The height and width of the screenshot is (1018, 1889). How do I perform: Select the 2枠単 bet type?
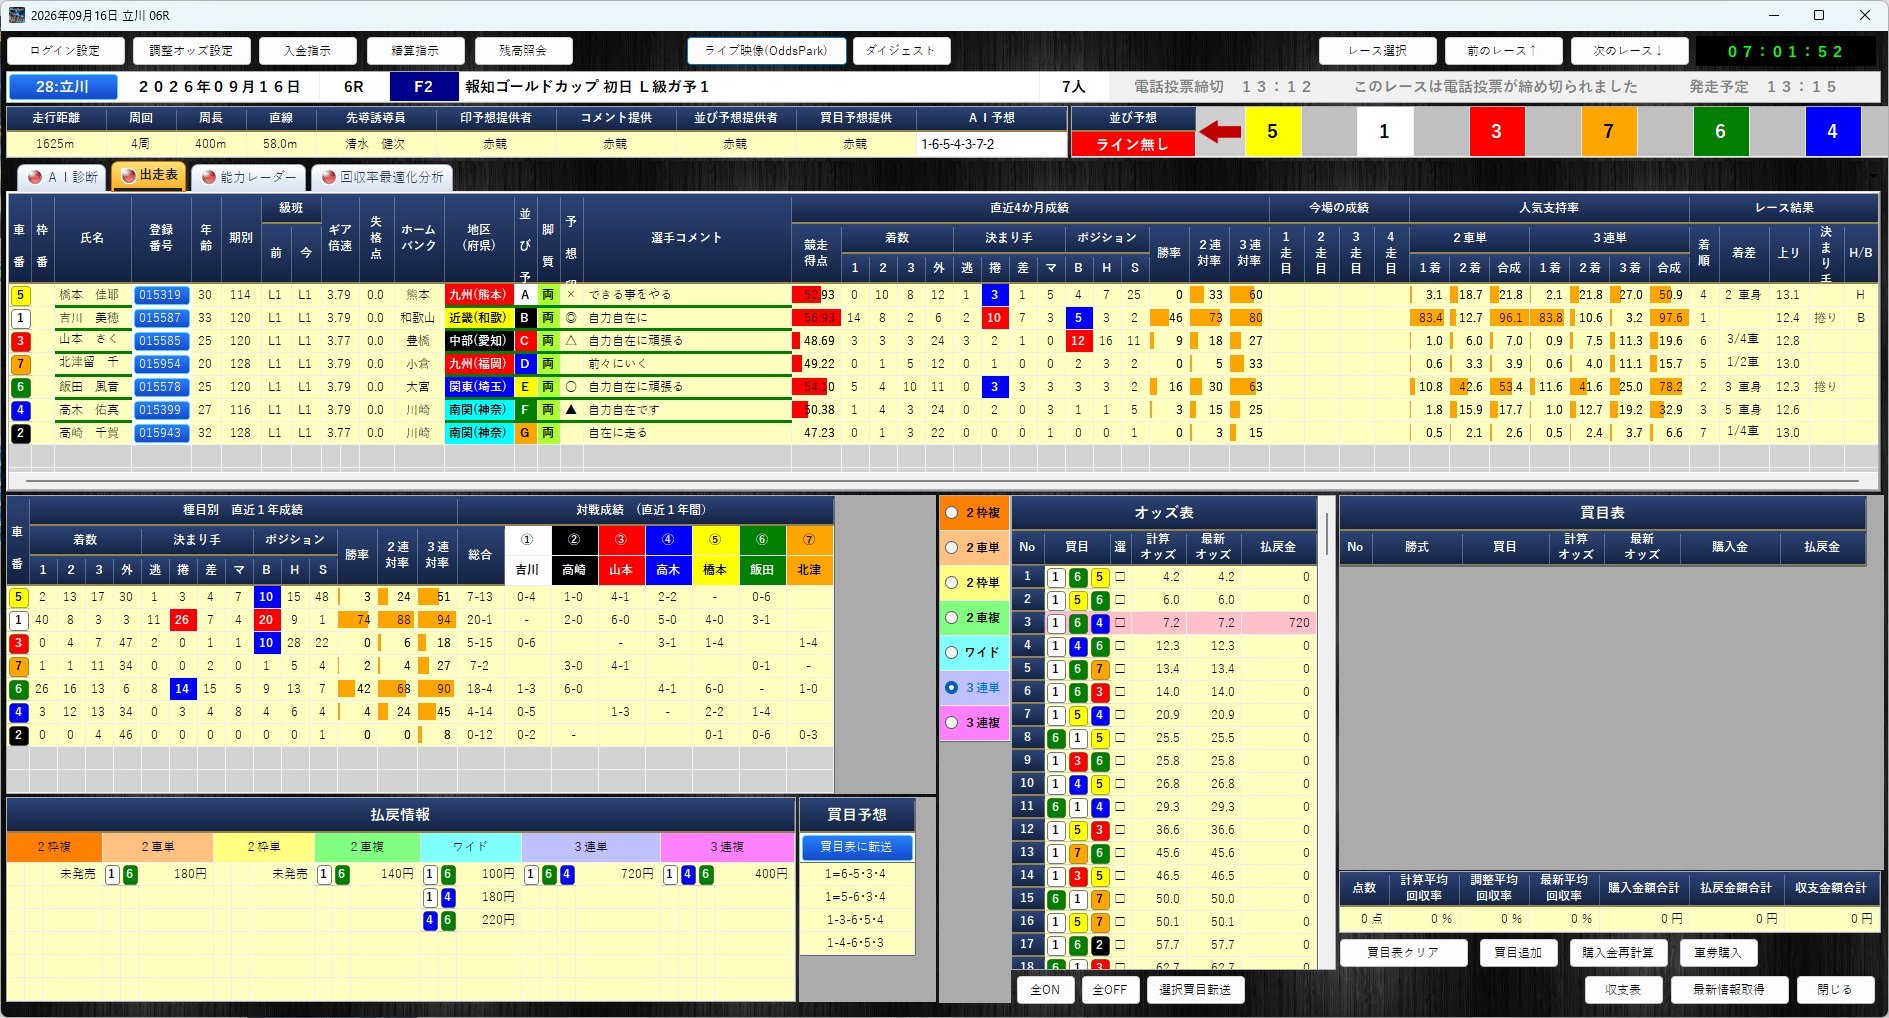pos(974,583)
